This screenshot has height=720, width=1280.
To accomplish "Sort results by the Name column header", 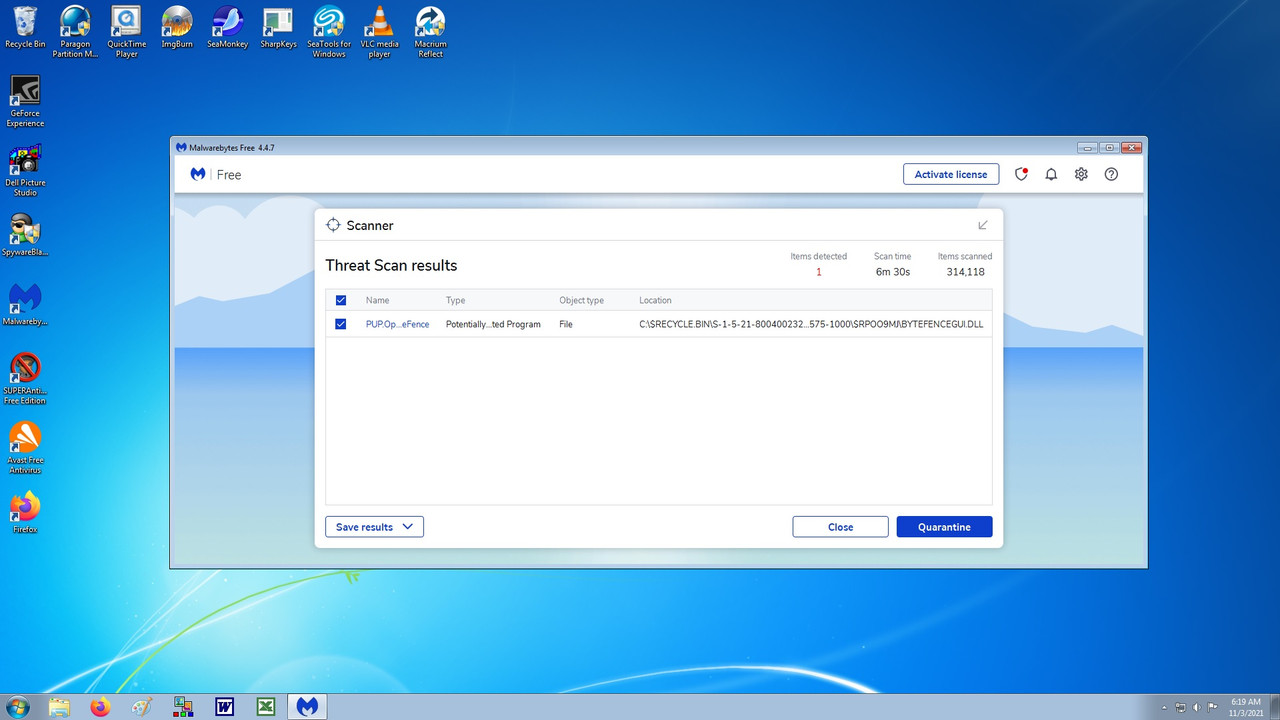I will (377, 300).
